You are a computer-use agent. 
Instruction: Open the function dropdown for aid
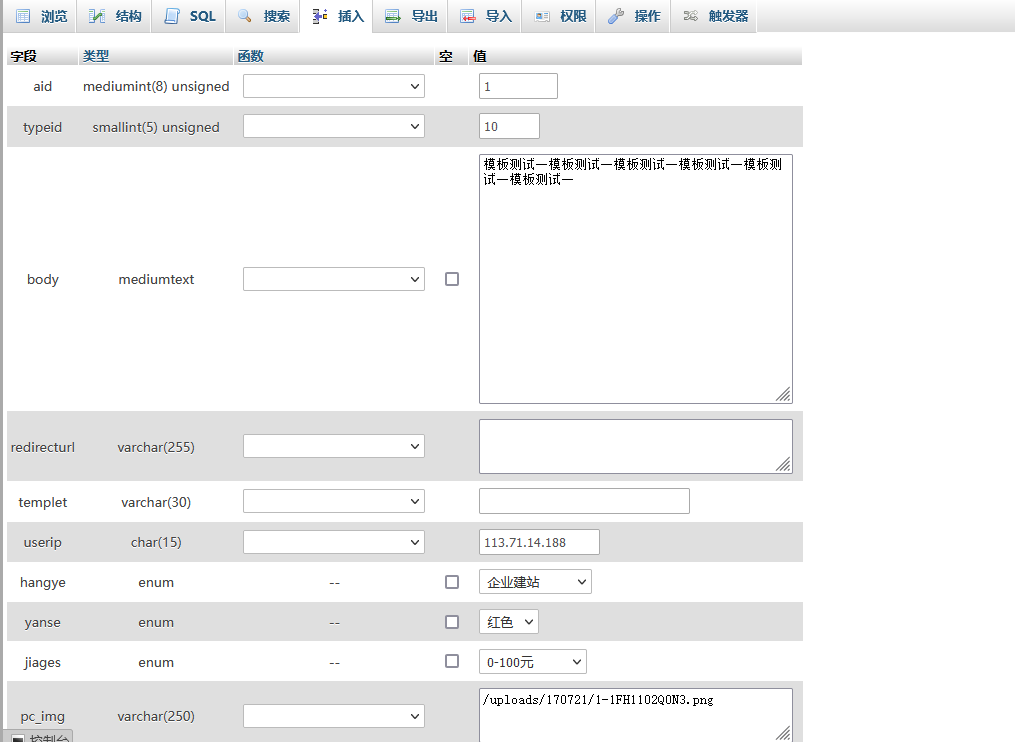[334, 86]
